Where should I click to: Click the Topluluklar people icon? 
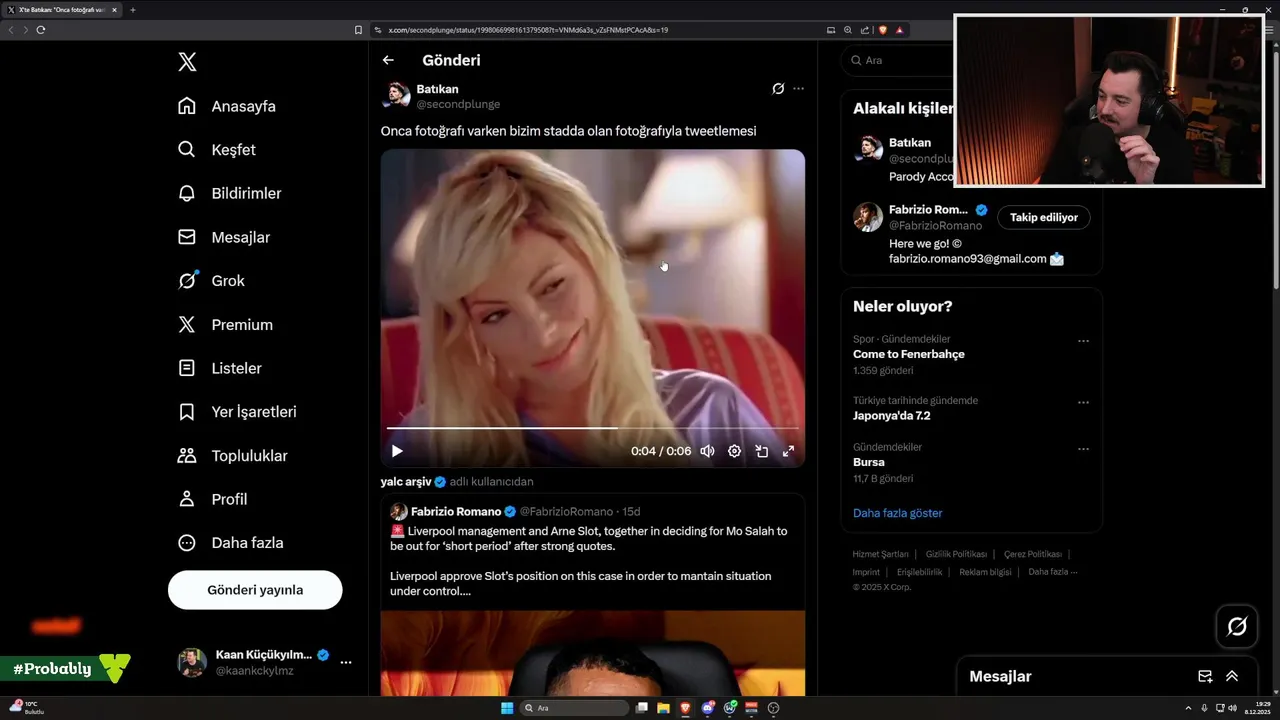(187, 456)
